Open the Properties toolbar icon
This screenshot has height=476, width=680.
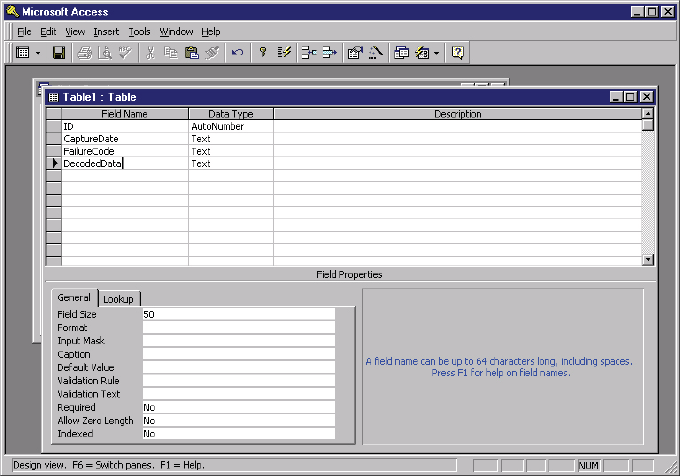355,53
